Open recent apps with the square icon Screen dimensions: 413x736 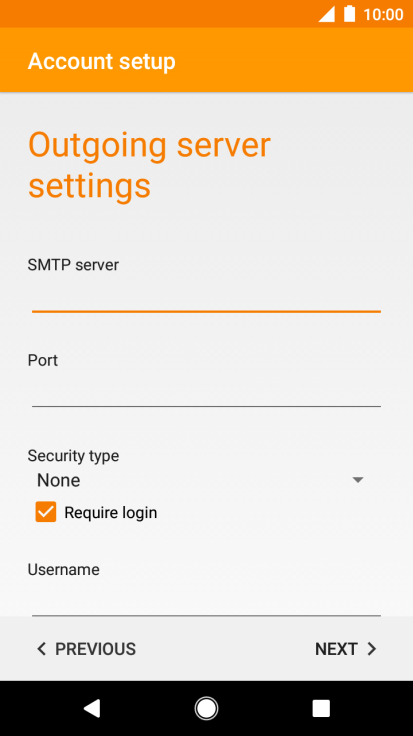321,708
